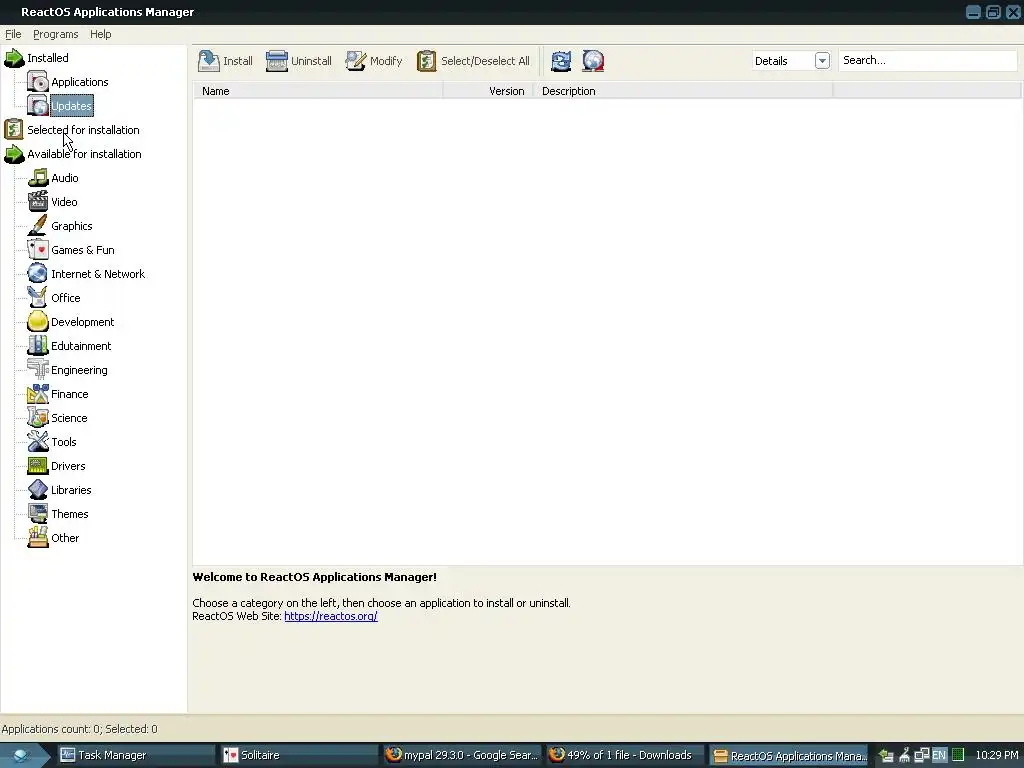
Task: Switch to Solitaire in taskbar
Action: coord(298,756)
